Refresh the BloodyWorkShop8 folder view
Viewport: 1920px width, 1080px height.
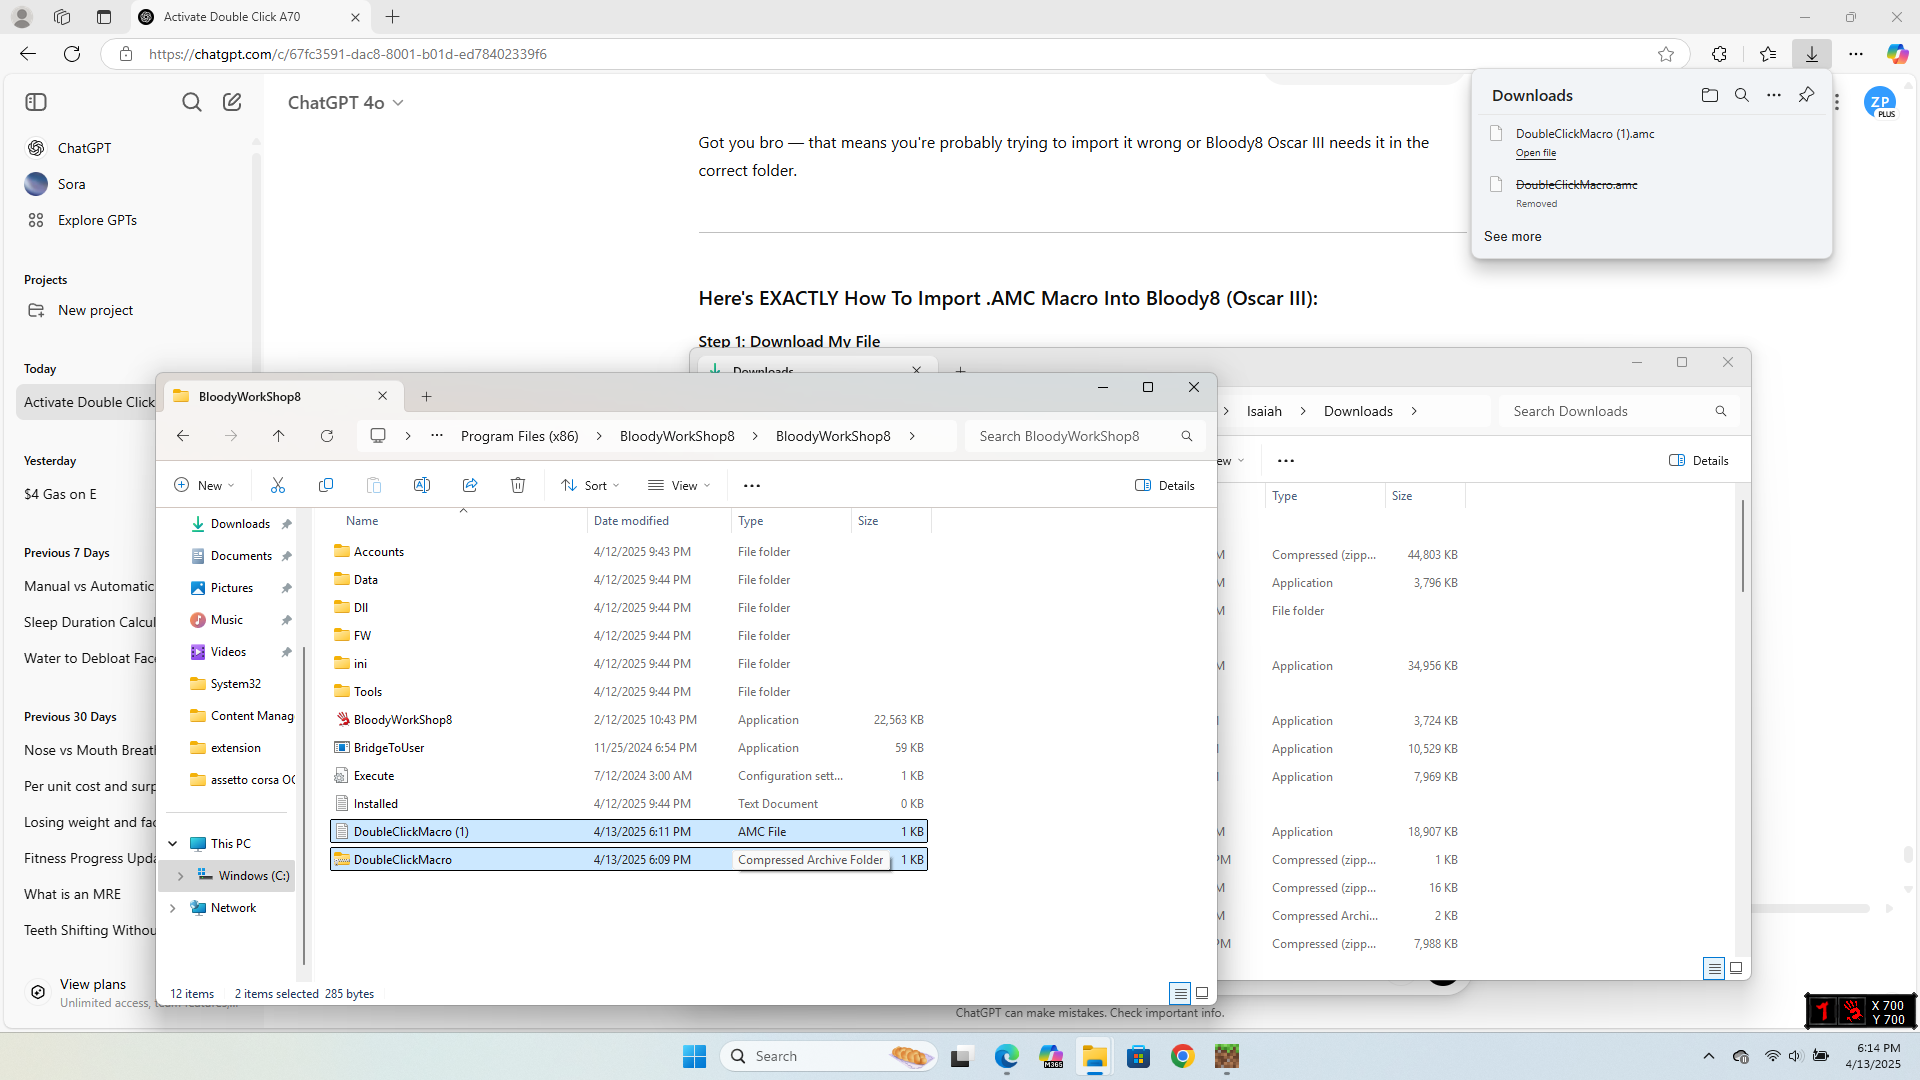click(x=327, y=436)
